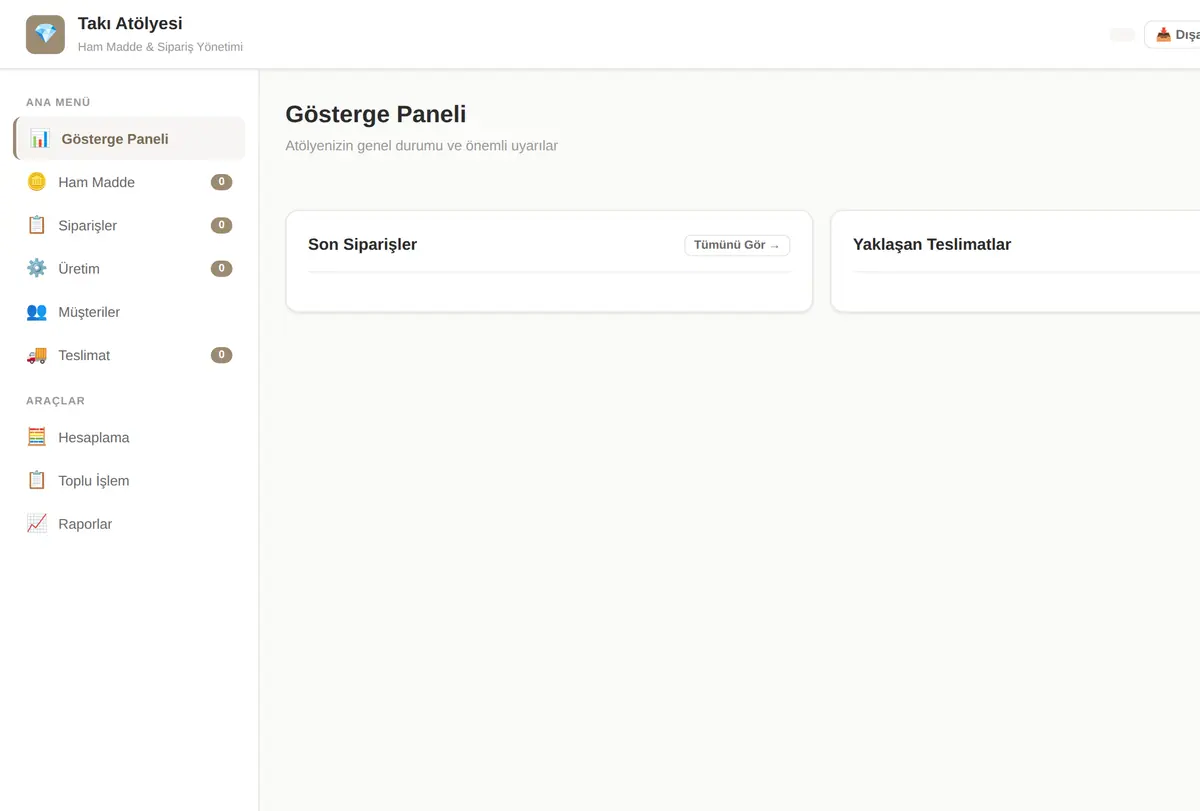
Task: Select the Gösterge Paneli chart icon
Action: (39, 139)
